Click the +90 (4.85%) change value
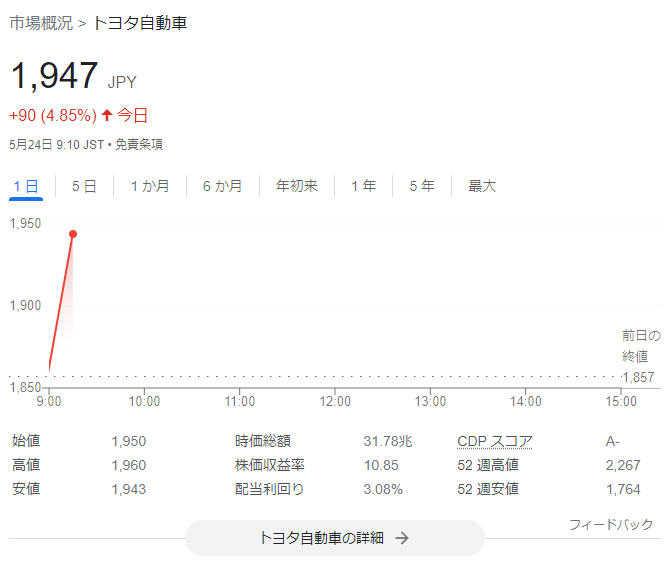Screen dimensions: 664x561 coord(53,115)
